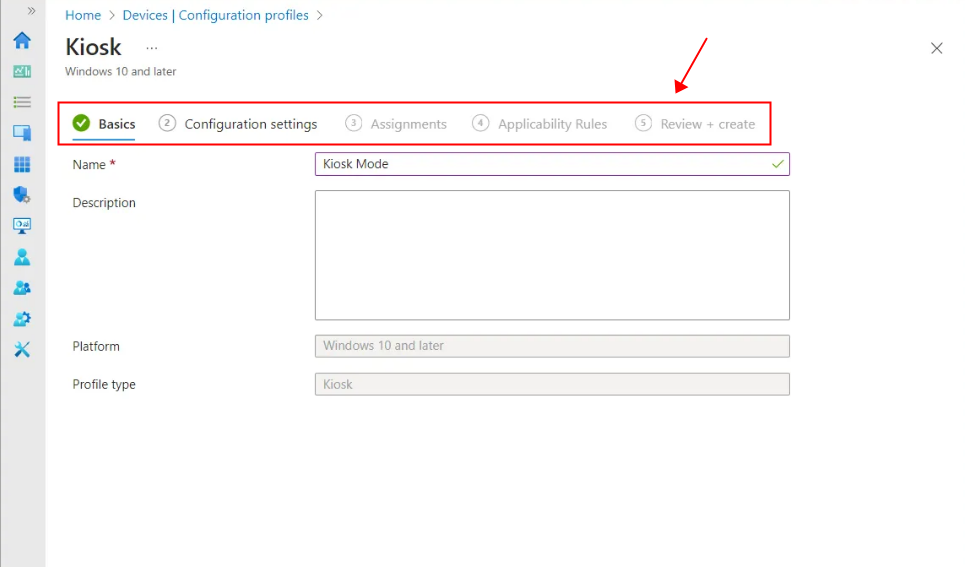
Task: Go to Devices | Configuration profiles breadcrumb
Action: click(x=215, y=15)
